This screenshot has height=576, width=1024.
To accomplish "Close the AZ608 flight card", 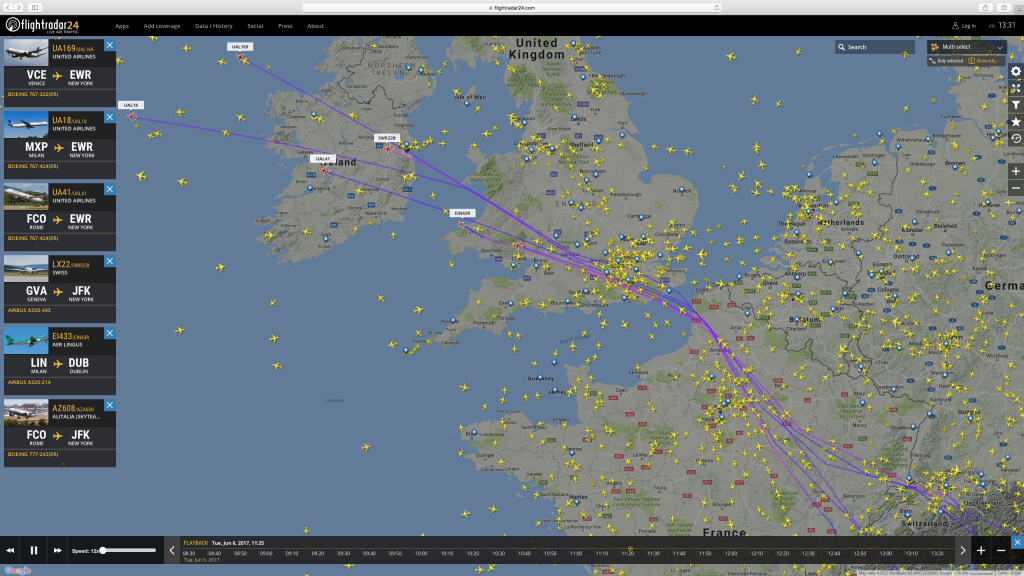I will [110, 405].
